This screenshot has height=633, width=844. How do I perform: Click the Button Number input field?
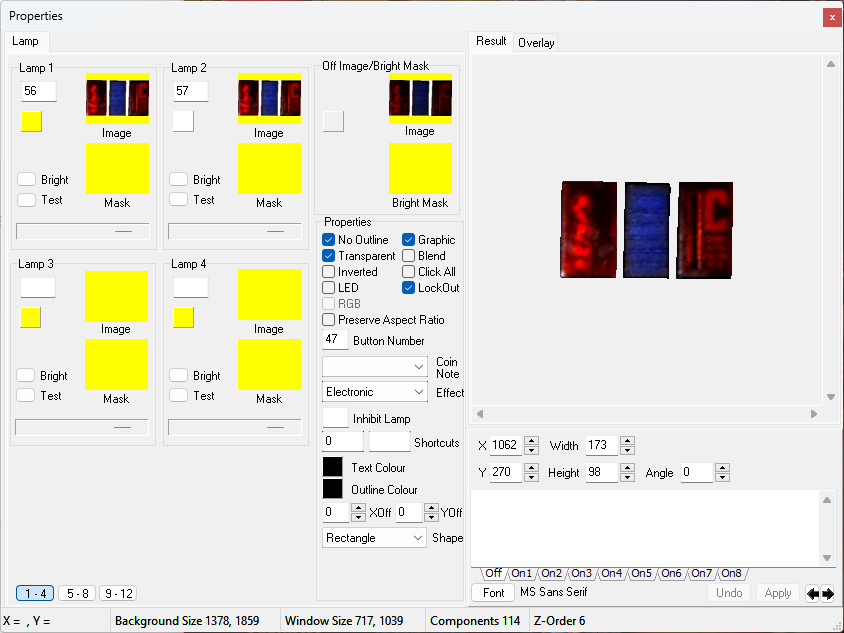pyautogui.click(x=335, y=340)
